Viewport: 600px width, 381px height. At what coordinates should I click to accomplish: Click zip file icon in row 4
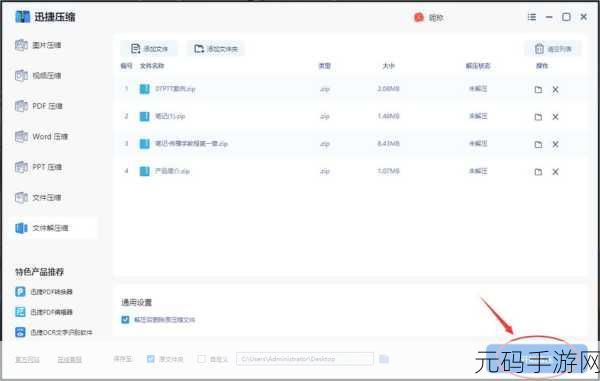[x=144, y=171]
